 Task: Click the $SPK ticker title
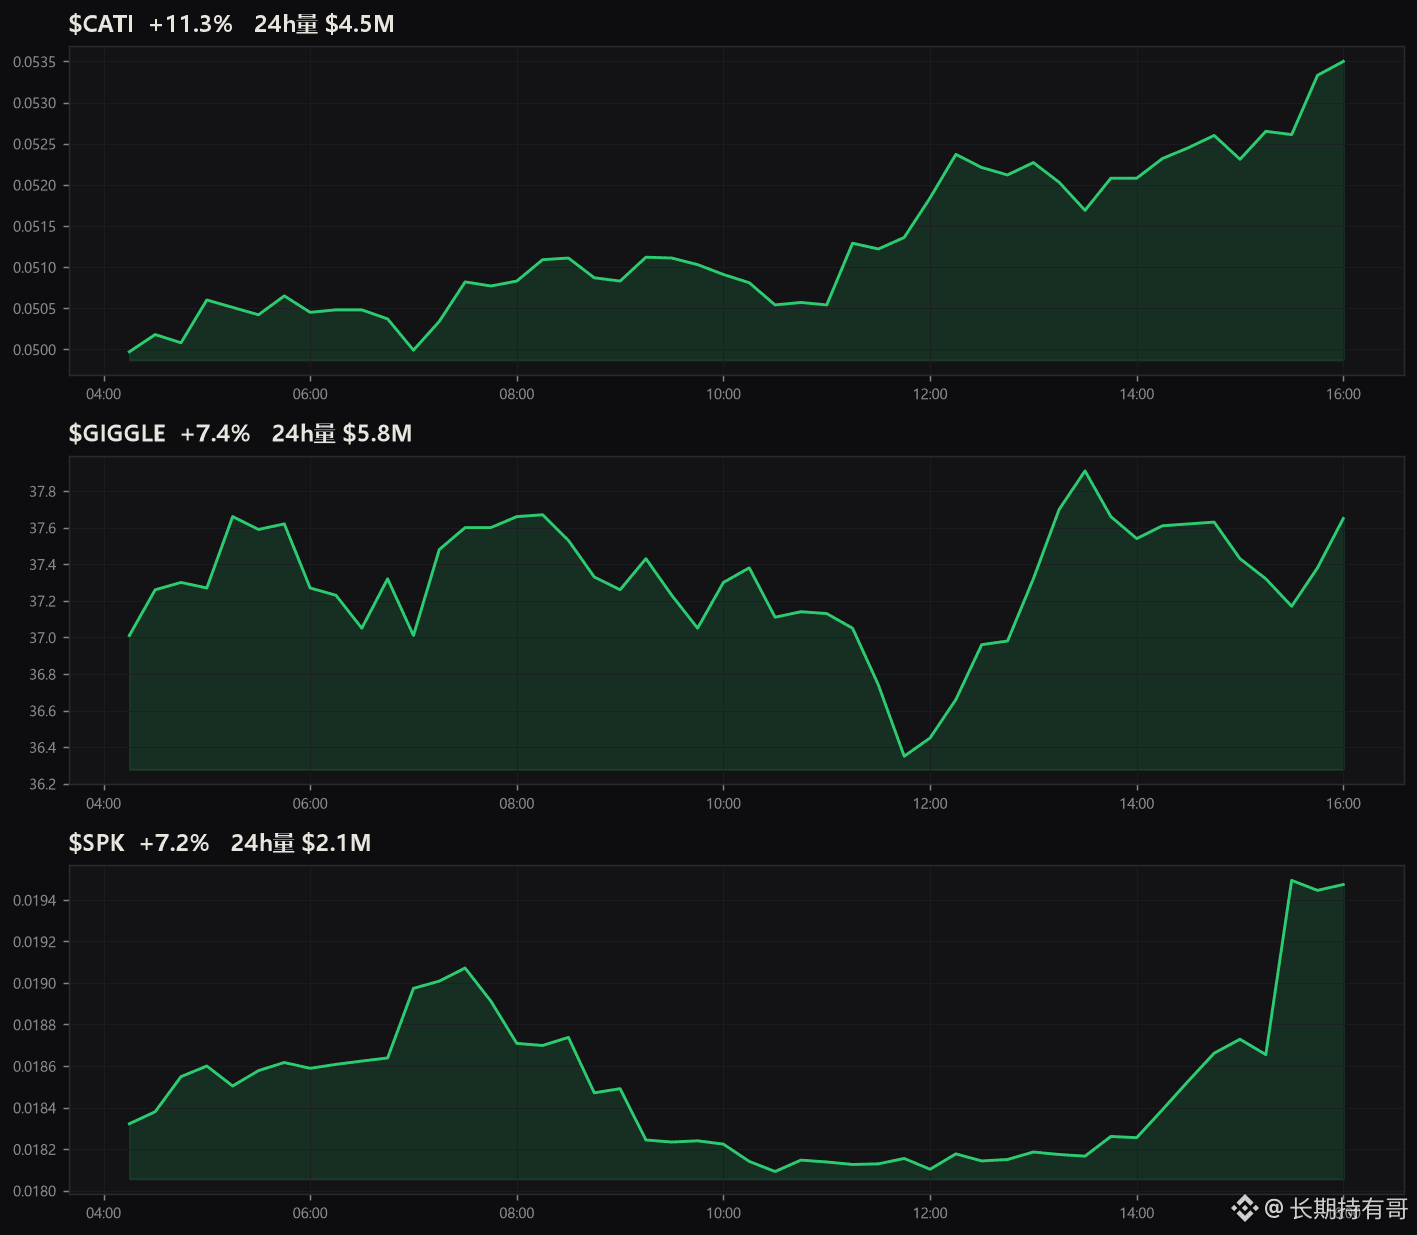pos(96,843)
